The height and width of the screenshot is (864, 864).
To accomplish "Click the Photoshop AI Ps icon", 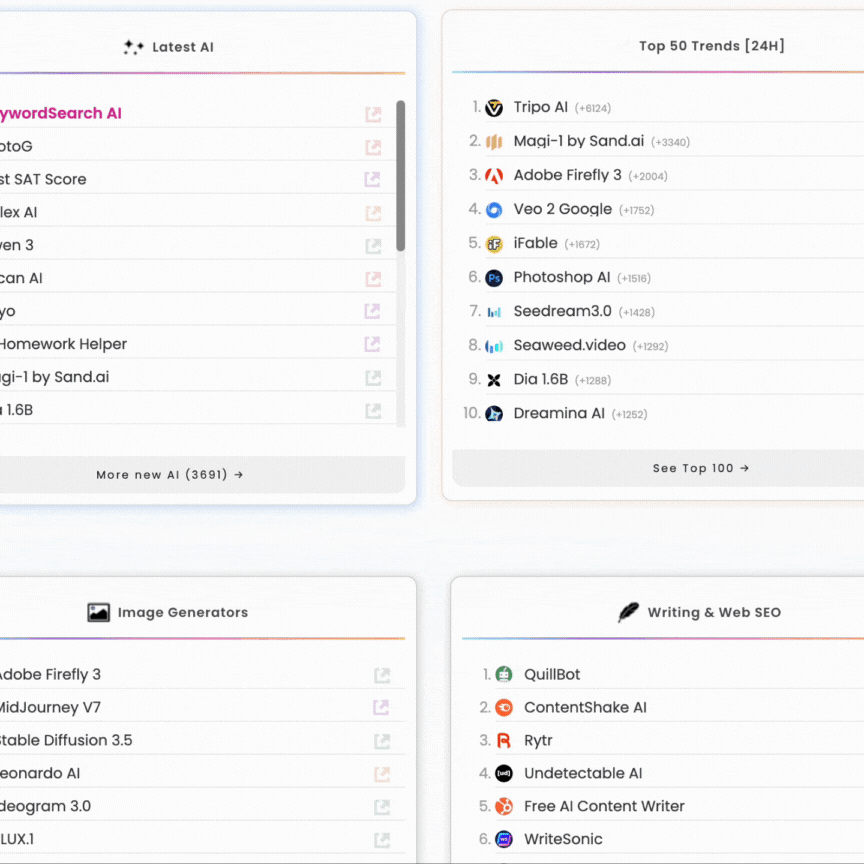I will (x=494, y=278).
